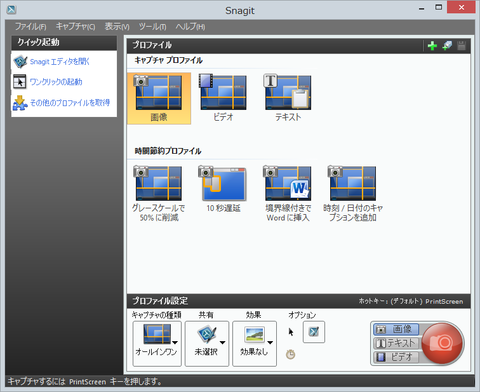Open the ファイル(F) menu
This screenshot has height=392, width=480.
point(31,27)
